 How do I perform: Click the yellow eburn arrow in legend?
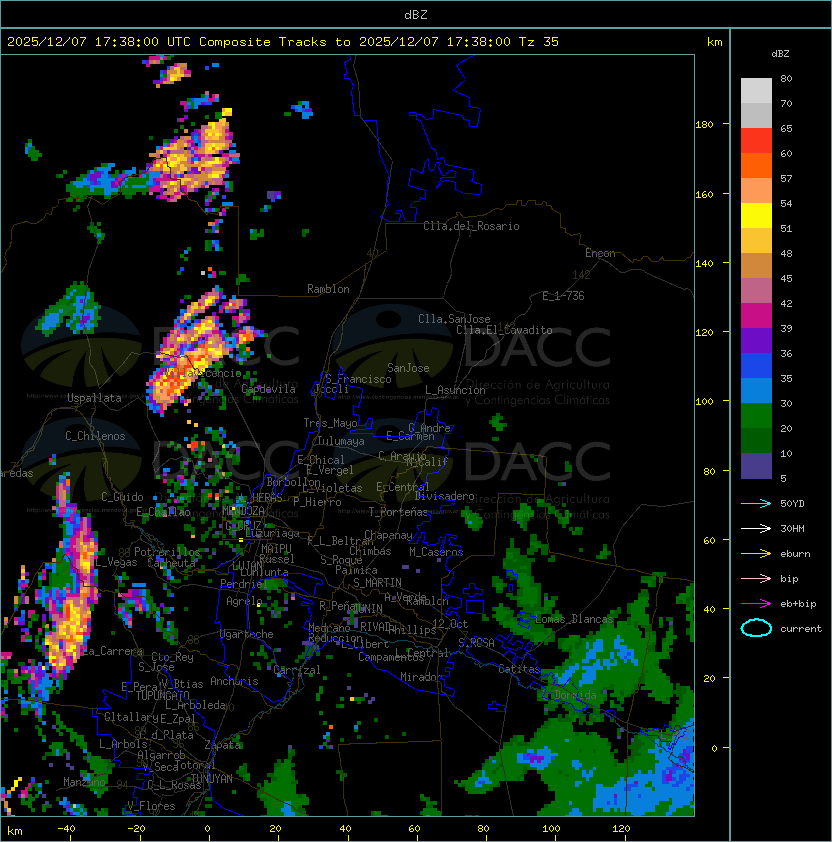point(756,554)
